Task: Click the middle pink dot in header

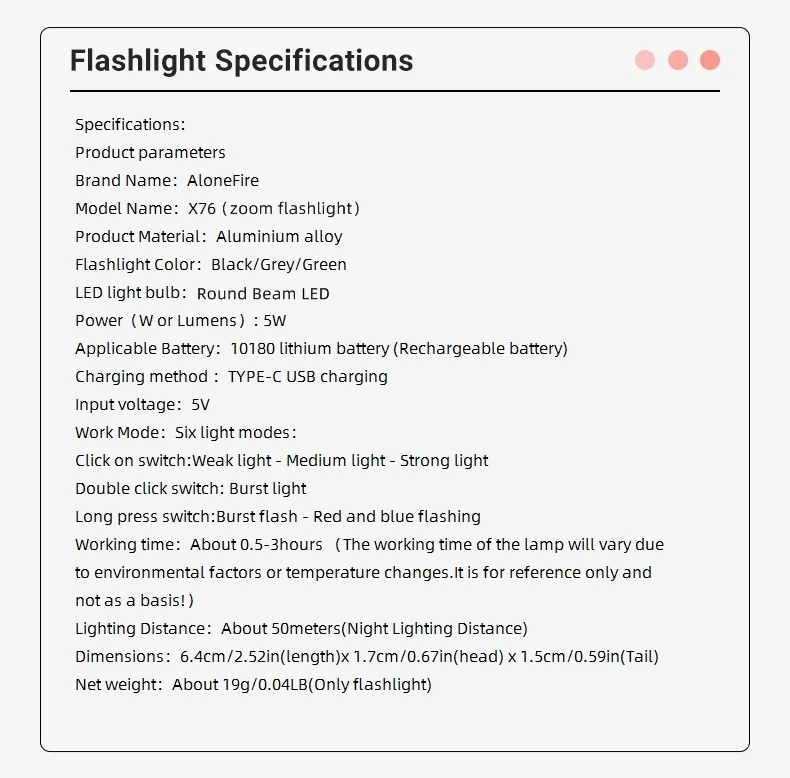Action: tap(678, 60)
